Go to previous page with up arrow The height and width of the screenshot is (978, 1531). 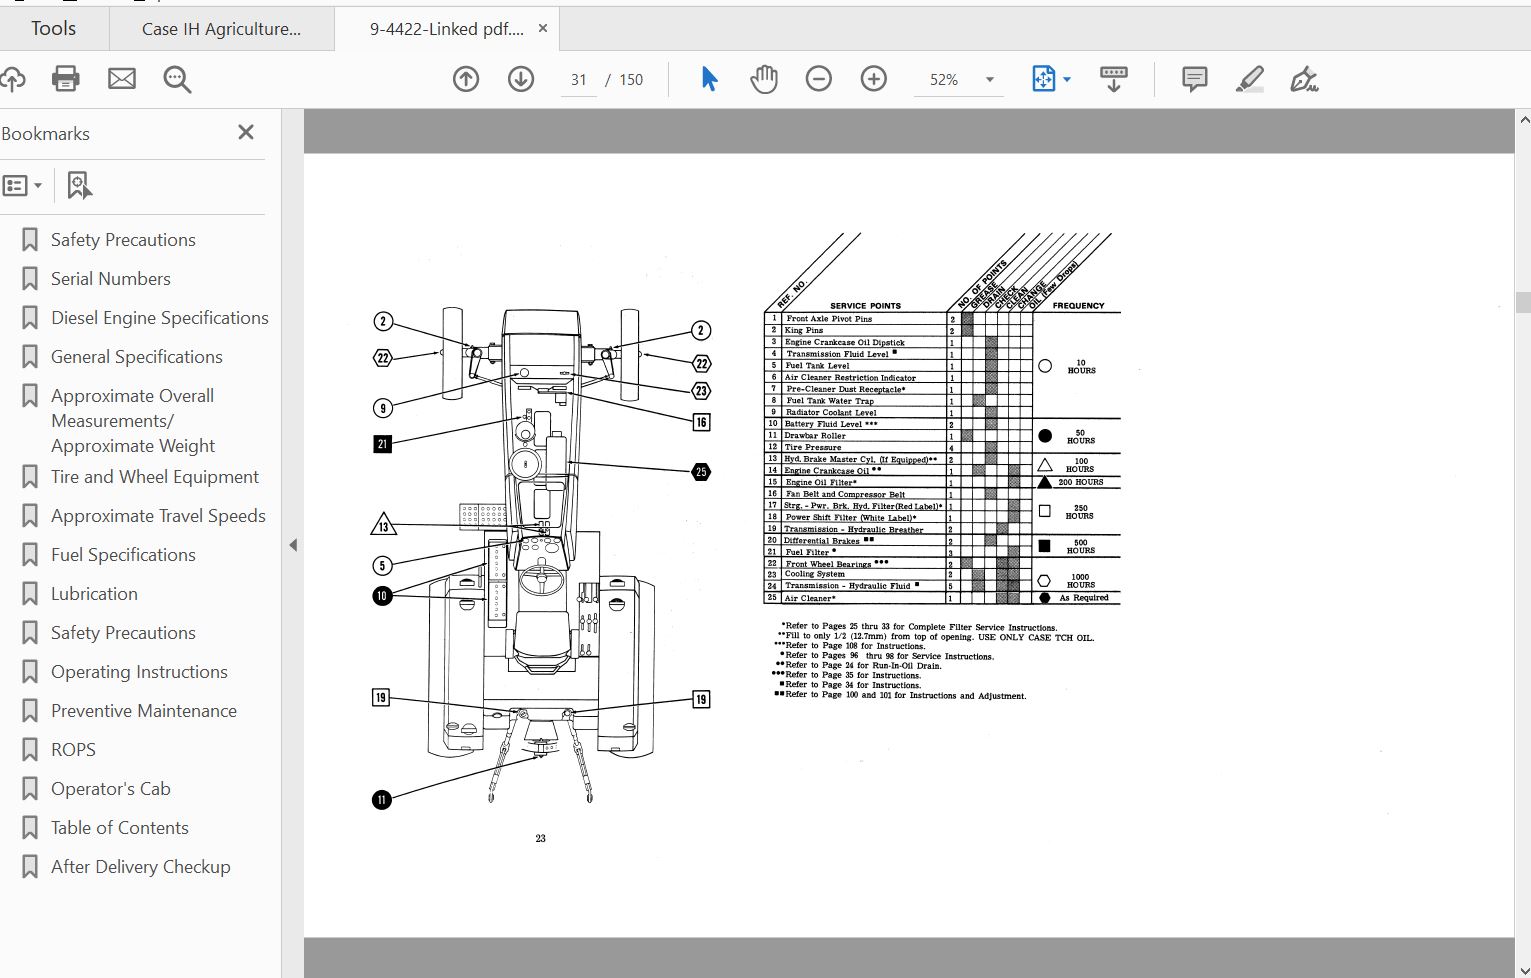tap(466, 79)
